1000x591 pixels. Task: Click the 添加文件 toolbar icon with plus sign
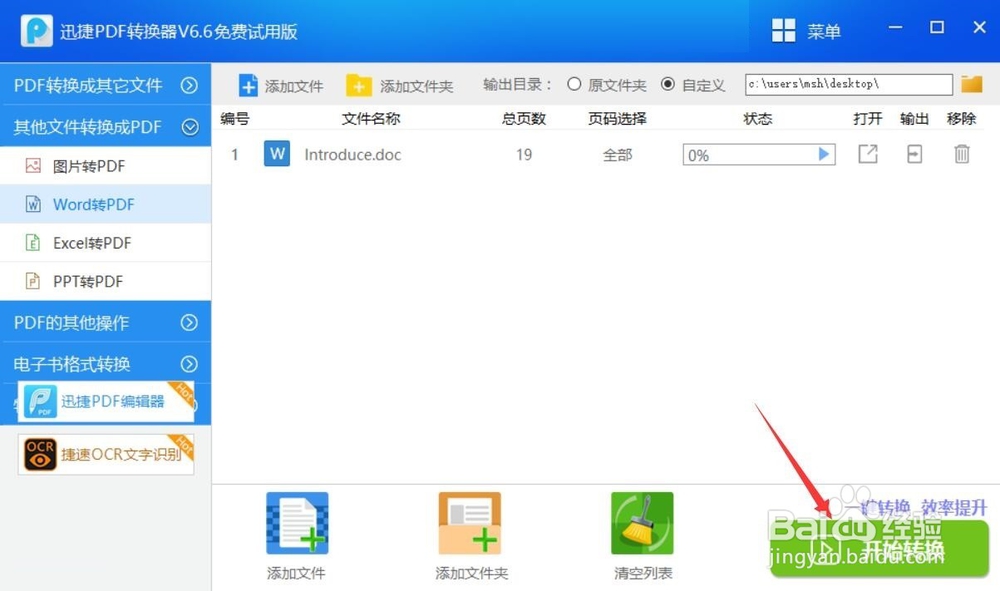pyautogui.click(x=248, y=85)
